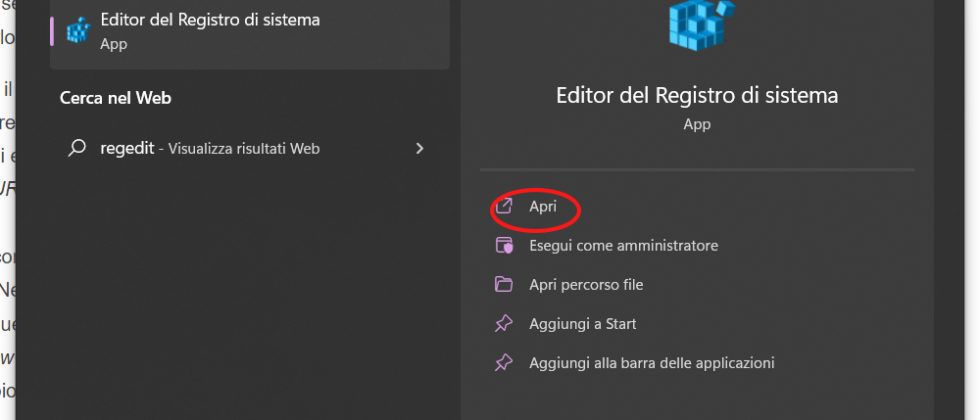Expand the regedit web result chevron
980x420 pixels.
pos(420,148)
